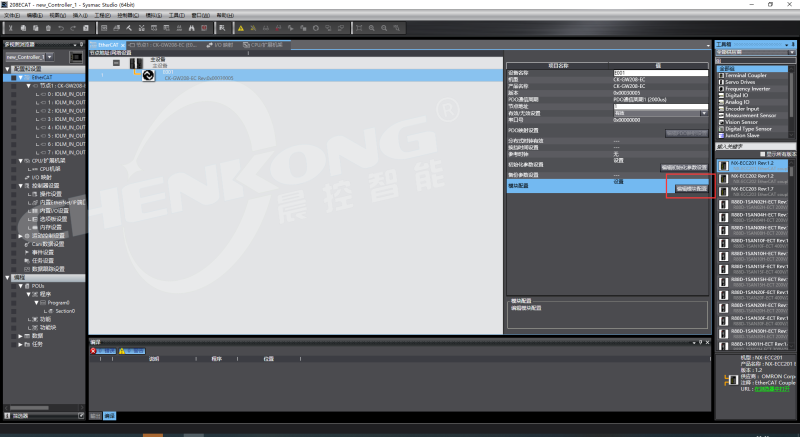Click the Zoom Out magnifier icon
Image resolution: width=800 pixels, height=437 pixels.
(384, 28)
